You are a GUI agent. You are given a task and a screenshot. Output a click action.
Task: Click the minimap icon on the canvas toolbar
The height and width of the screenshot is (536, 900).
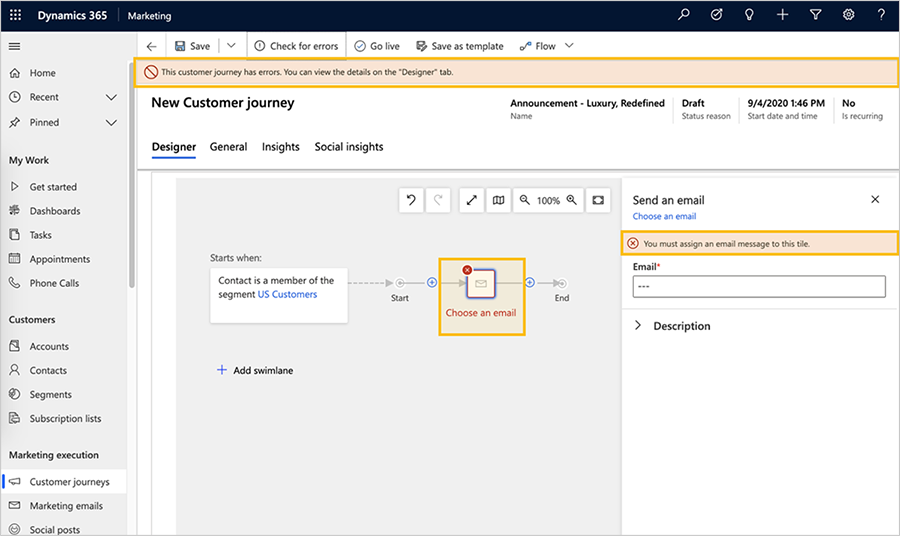[498, 200]
